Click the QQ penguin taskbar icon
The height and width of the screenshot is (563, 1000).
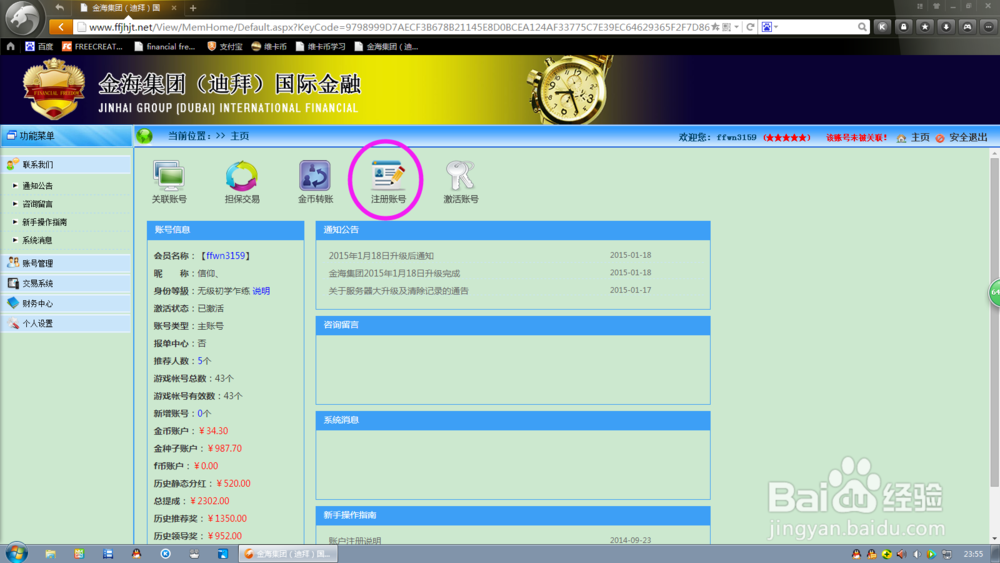(x=136, y=554)
